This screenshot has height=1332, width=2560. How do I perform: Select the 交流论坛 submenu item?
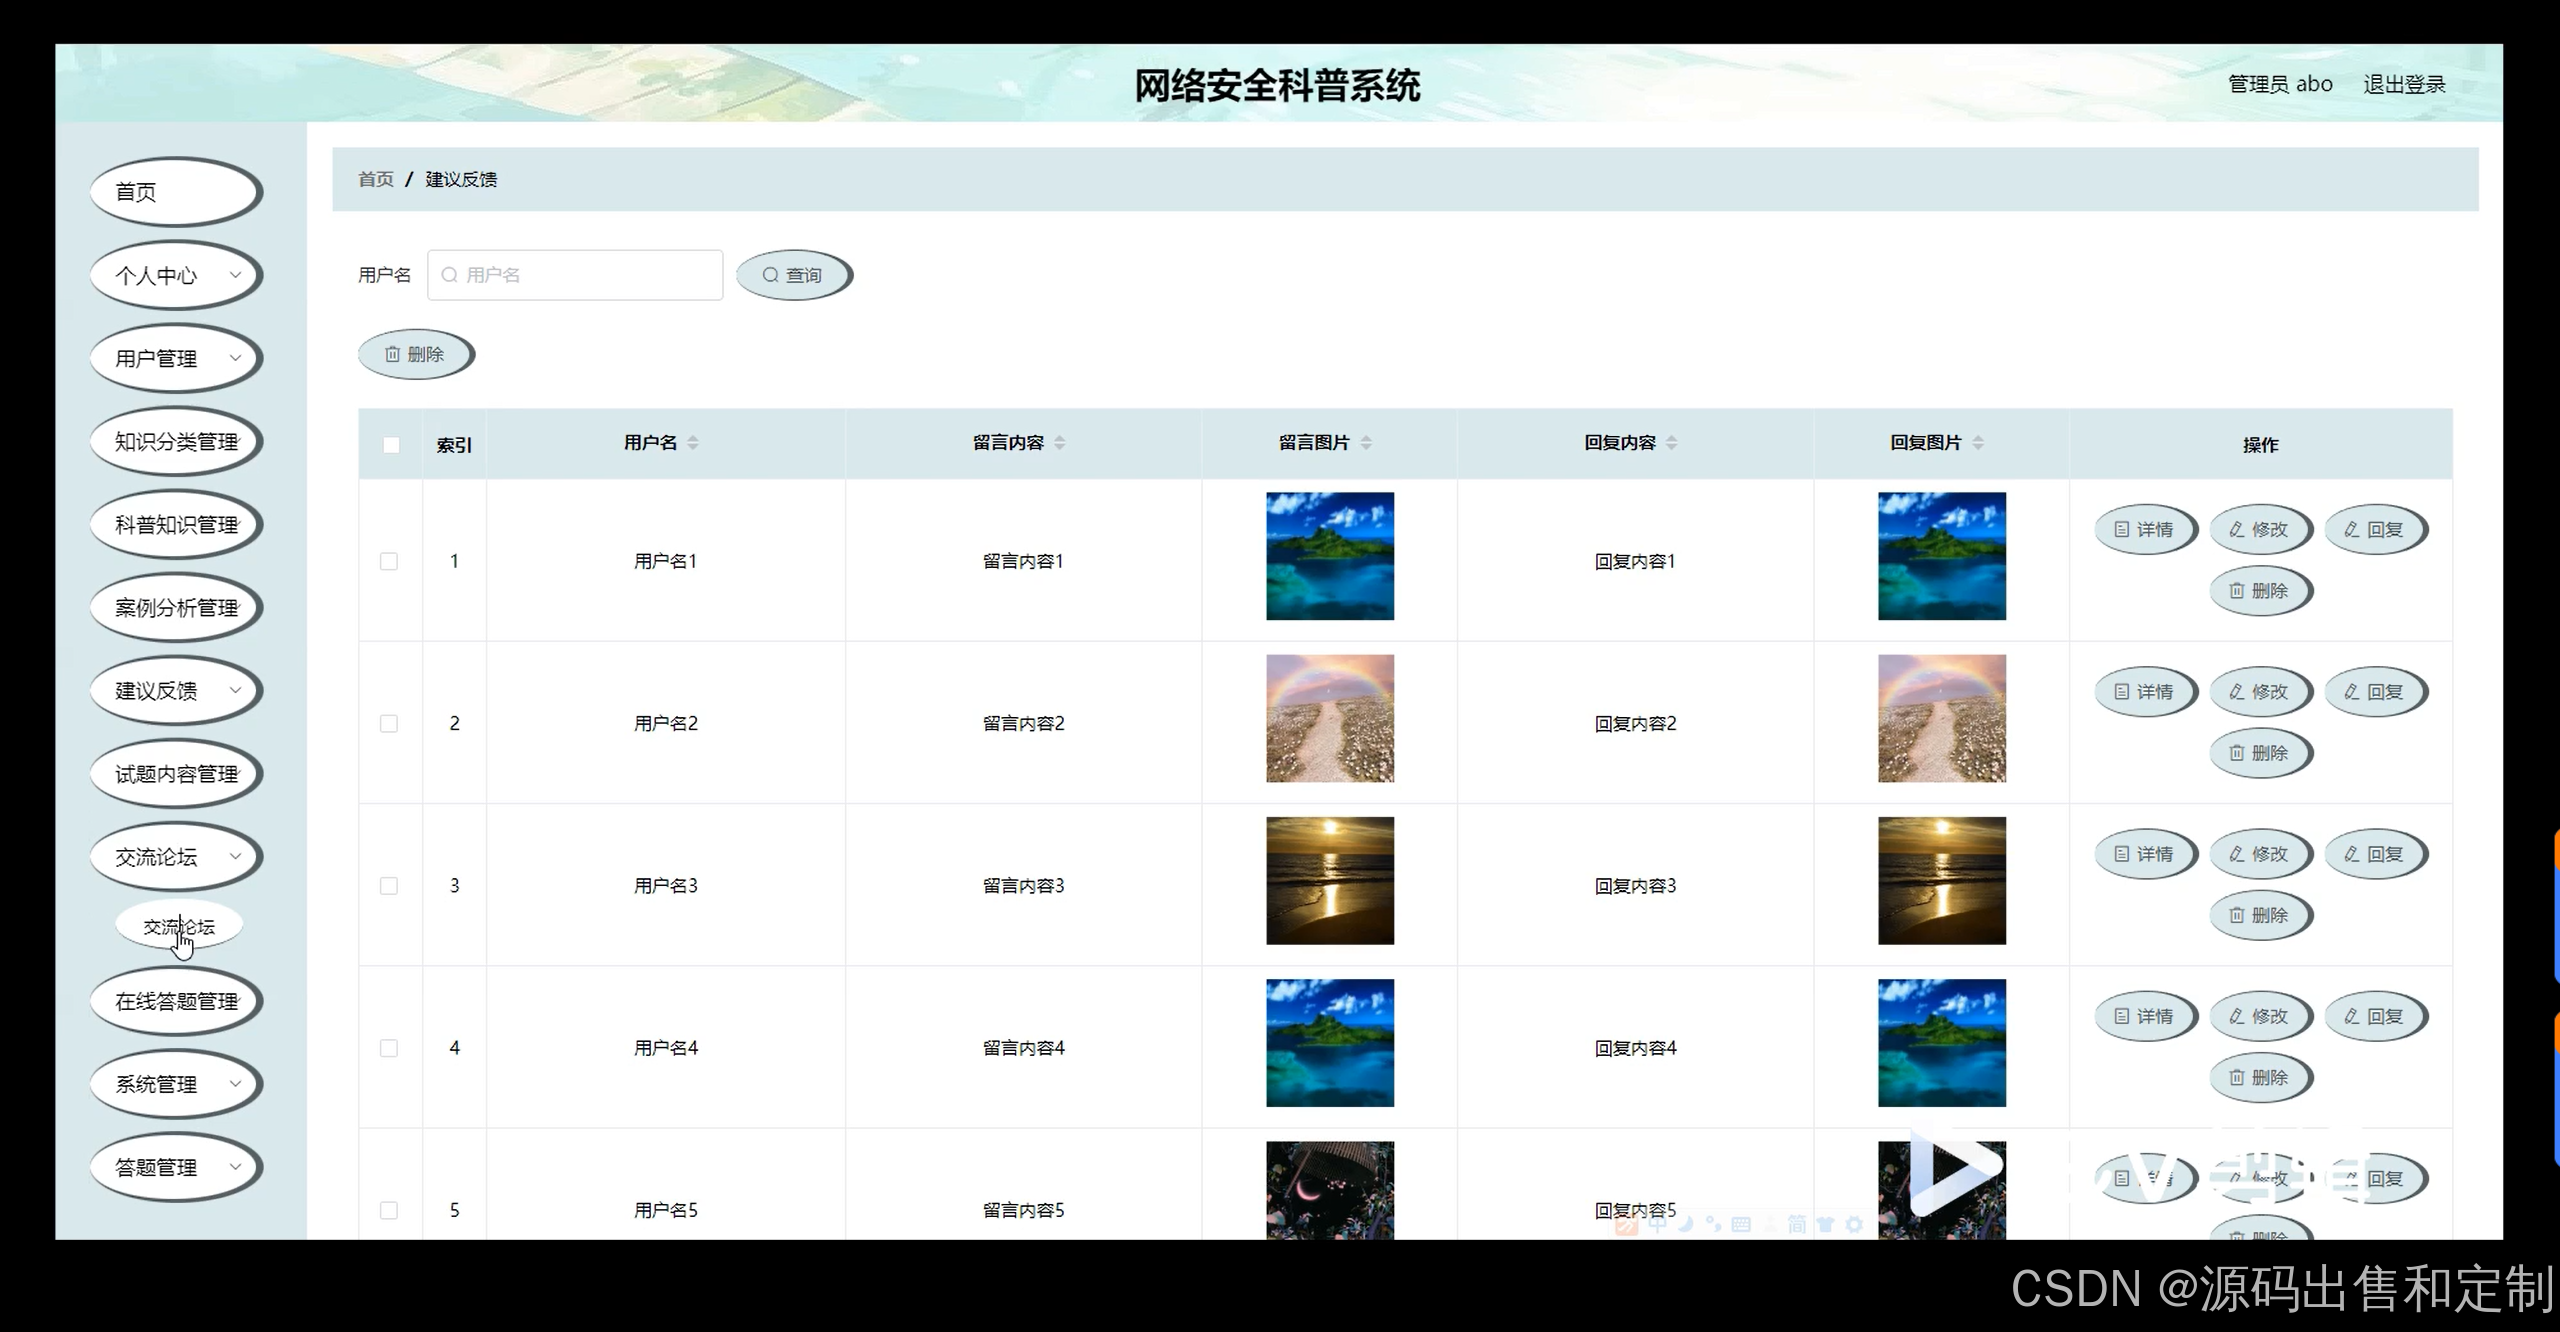pos(179,927)
